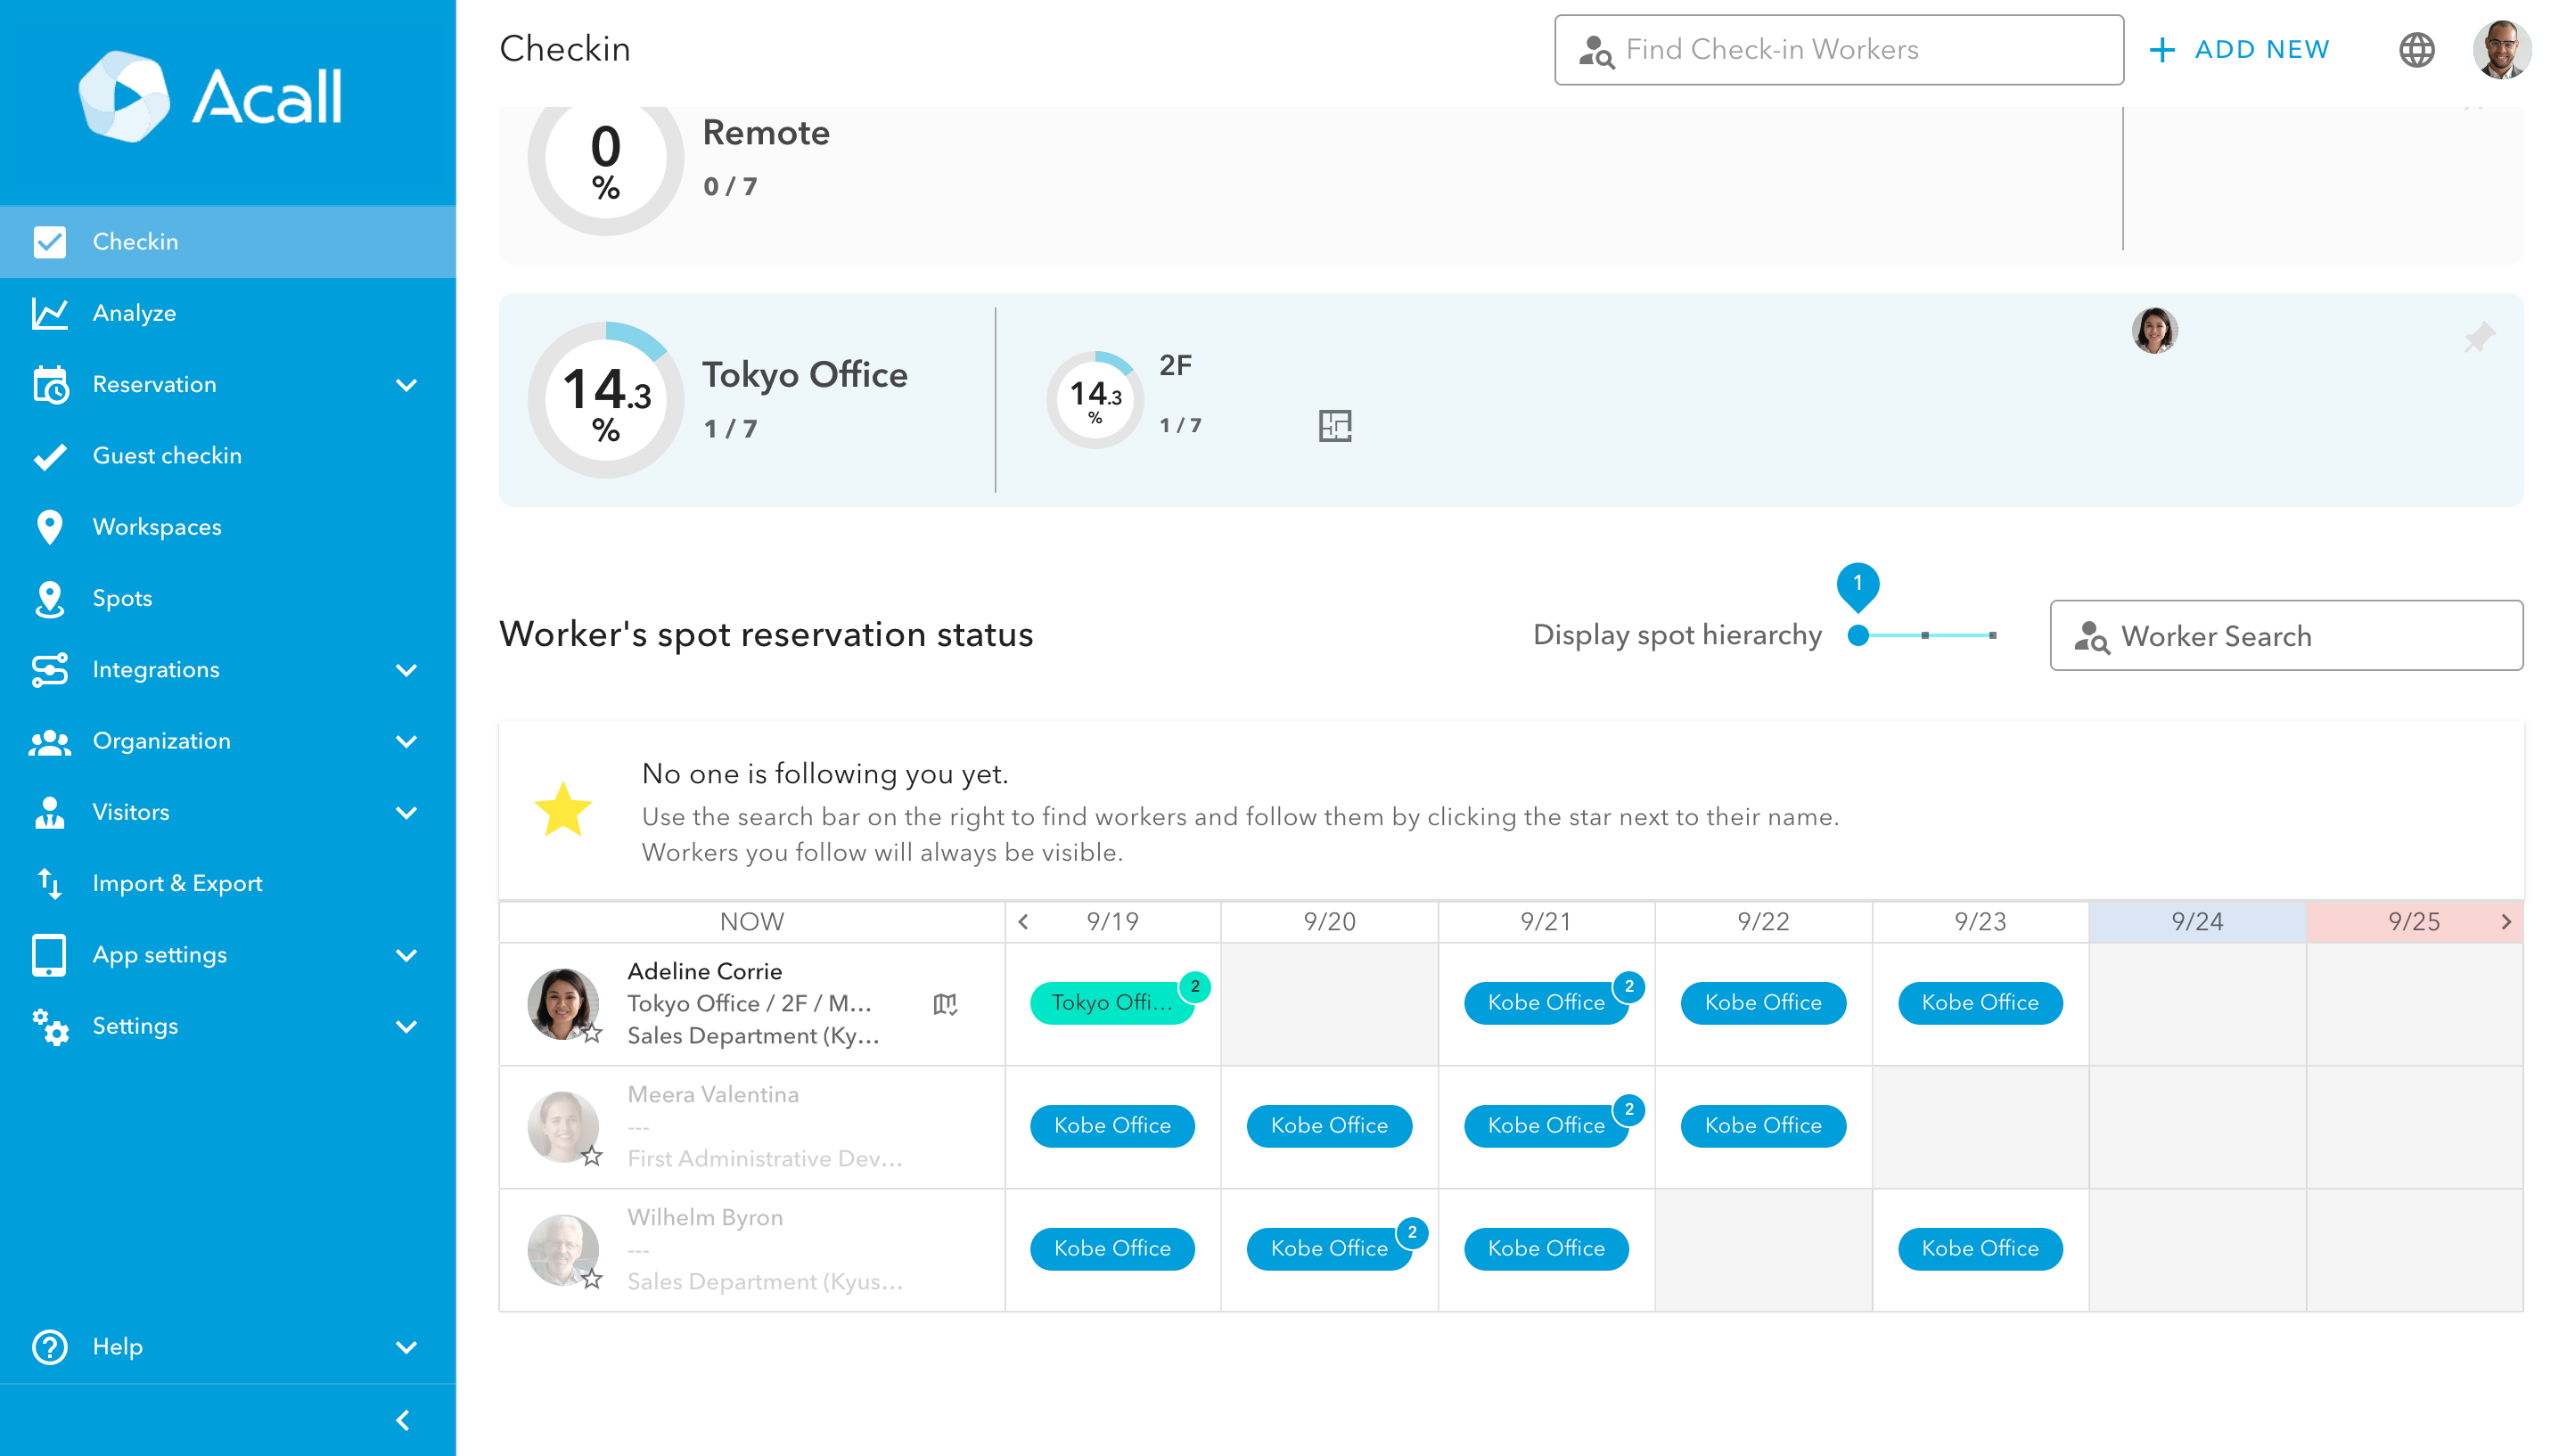The width and height of the screenshot is (2567, 1456).
Task: Go to Guest checkin page
Action: point(166,455)
